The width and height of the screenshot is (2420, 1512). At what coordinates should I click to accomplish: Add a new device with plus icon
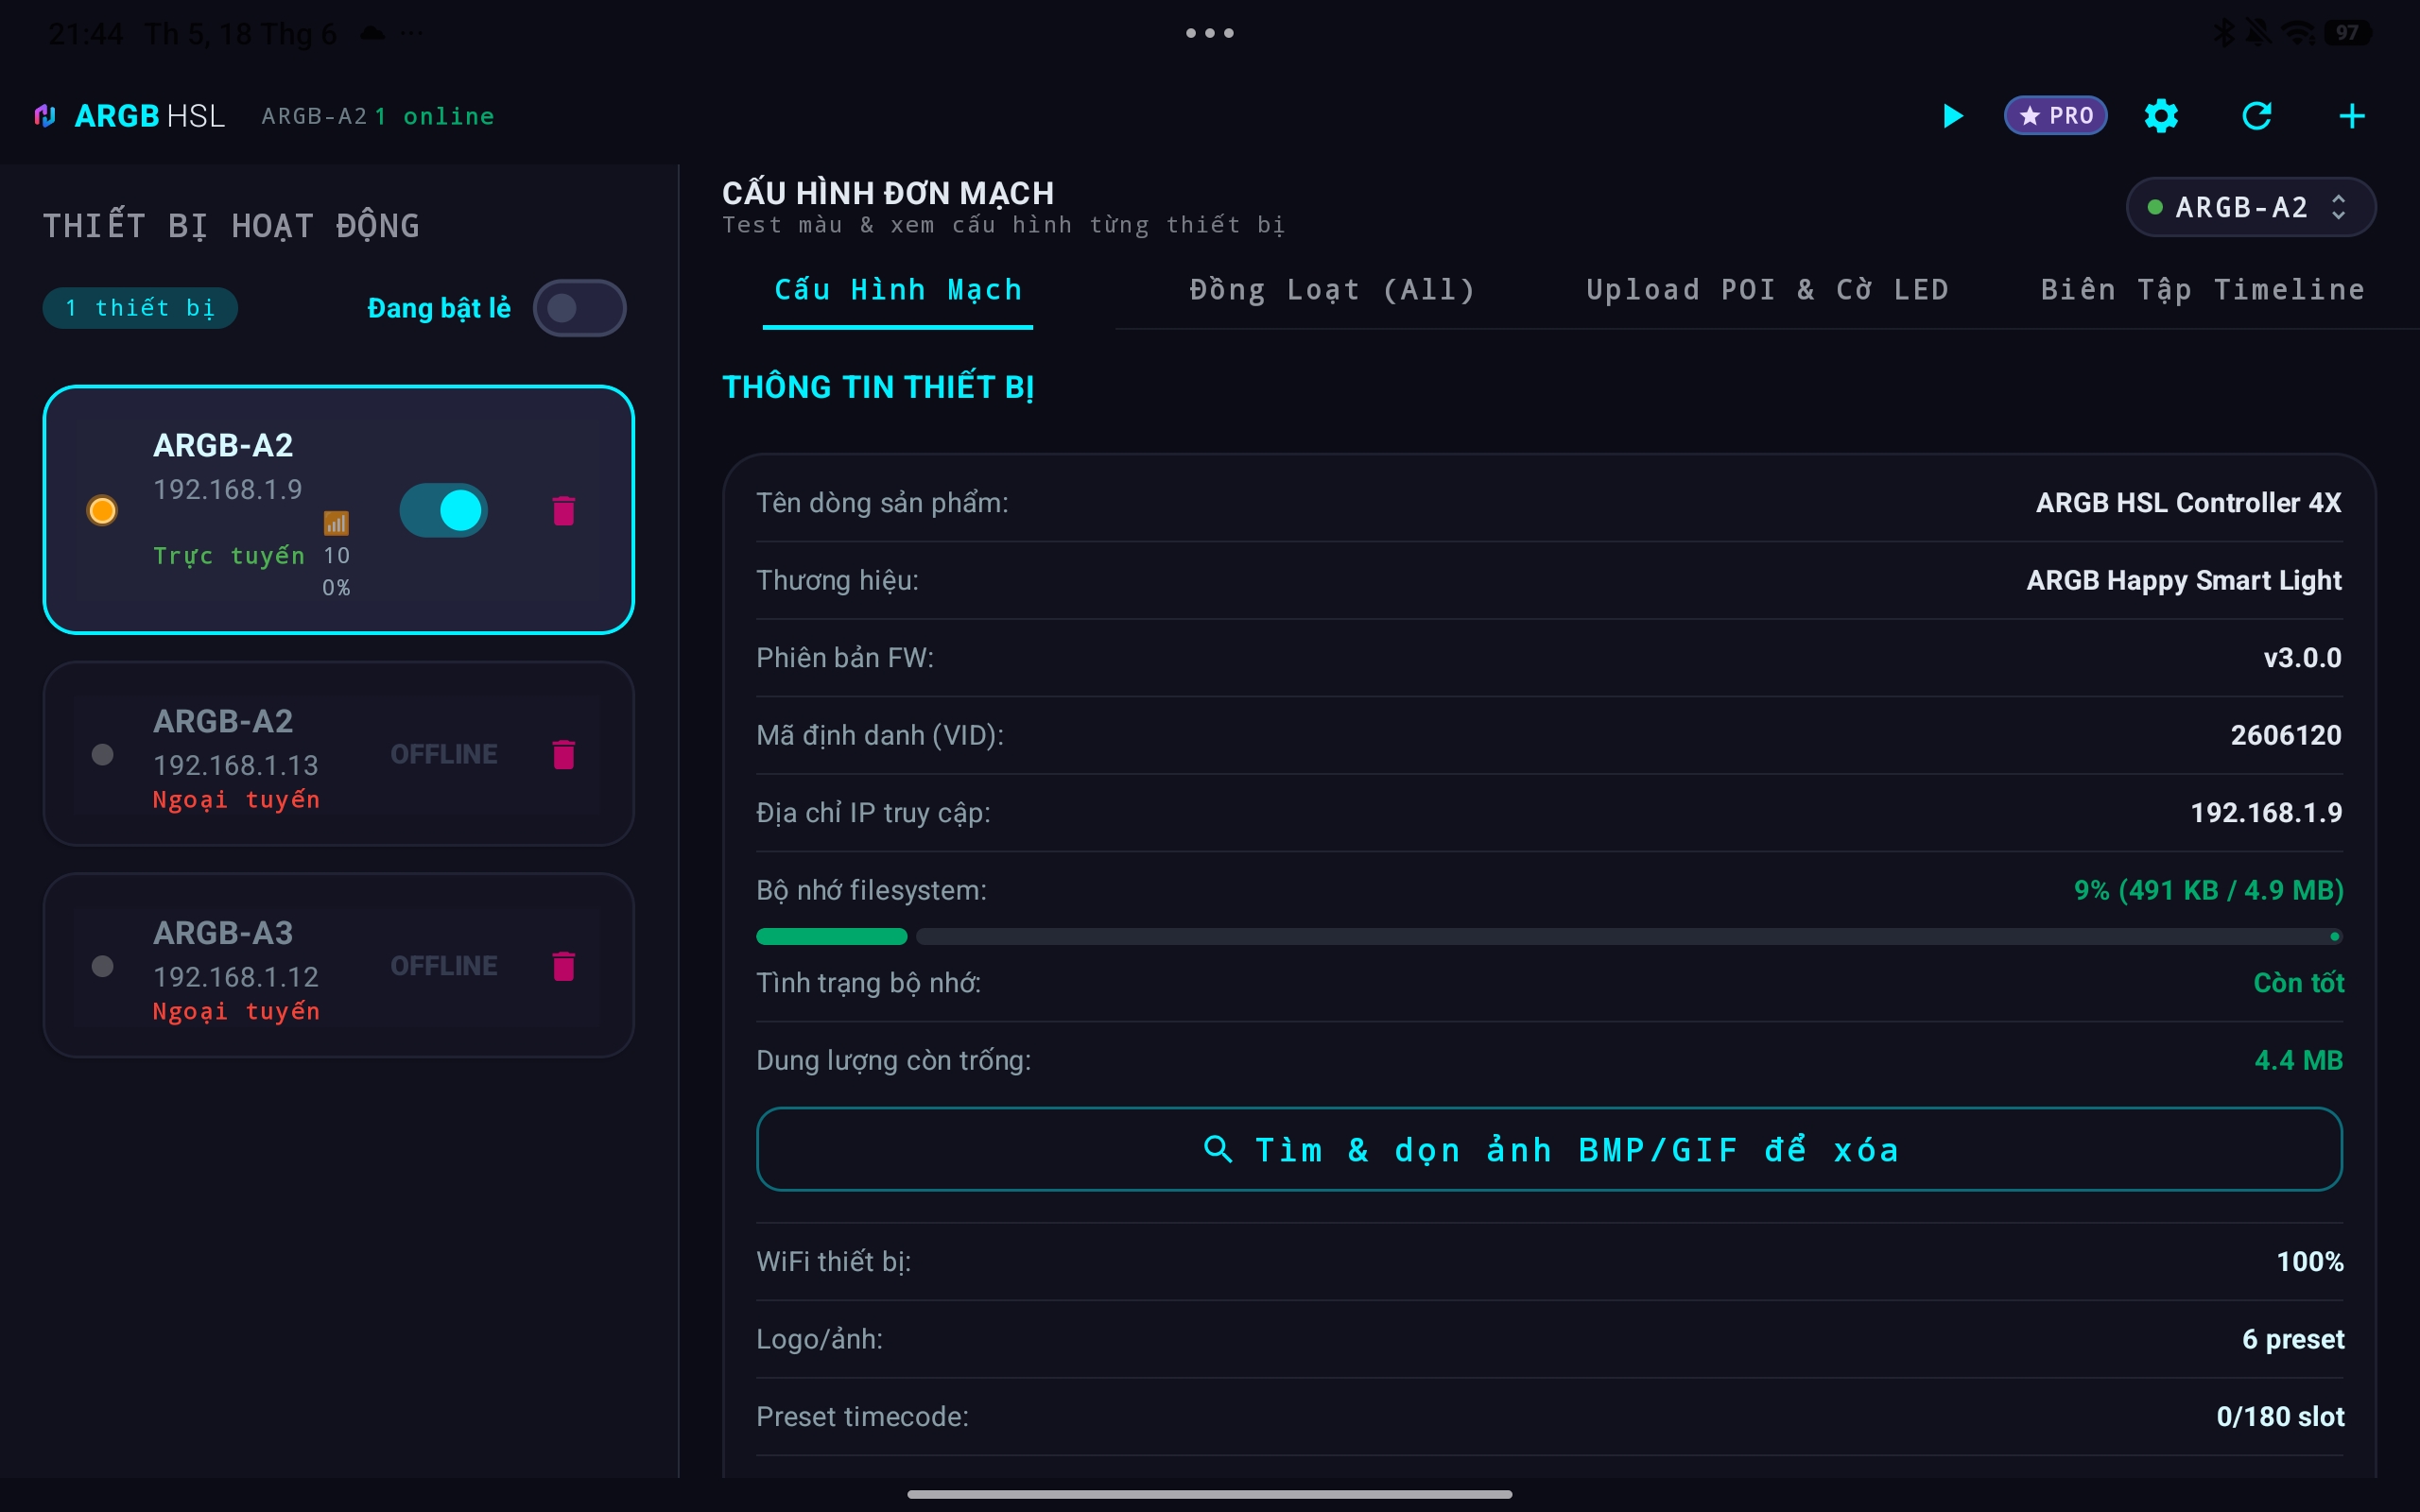pyautogui.click(x=2352, y=116)
